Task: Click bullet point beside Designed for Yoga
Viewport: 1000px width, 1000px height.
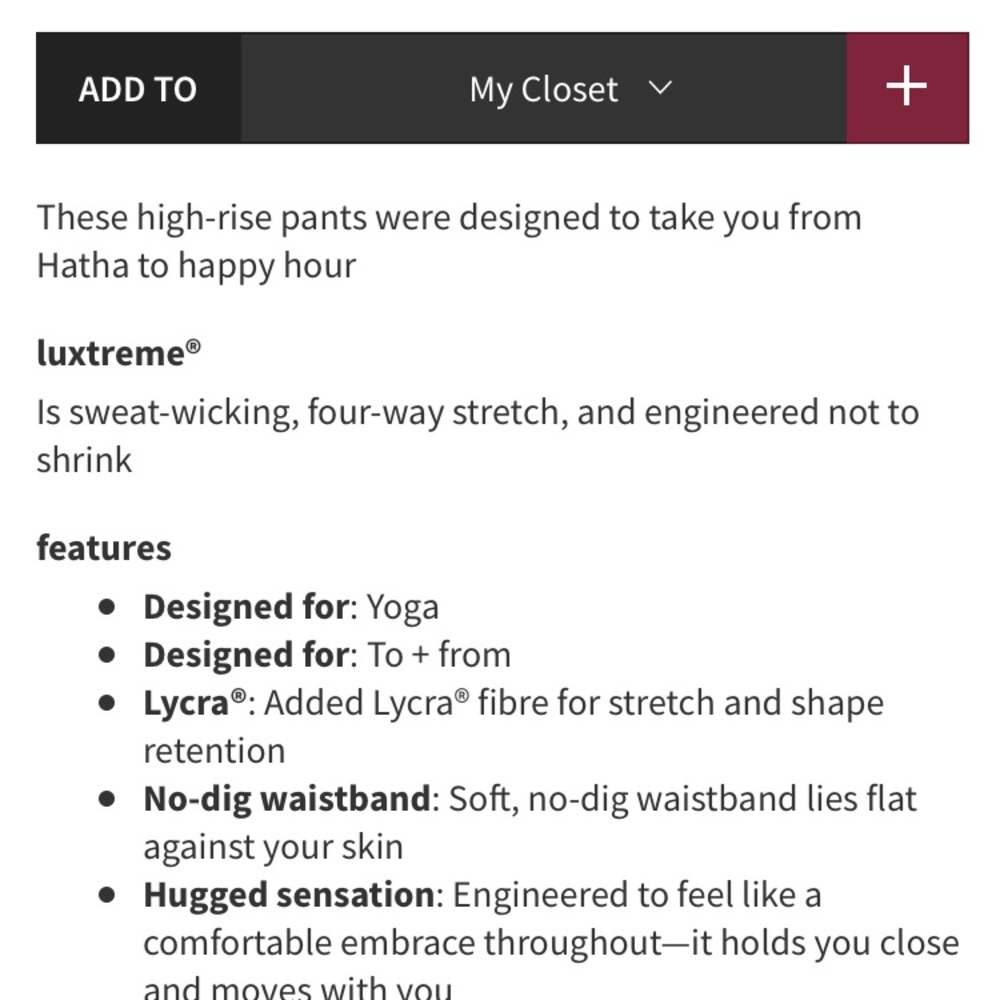Action: point(107,607)
